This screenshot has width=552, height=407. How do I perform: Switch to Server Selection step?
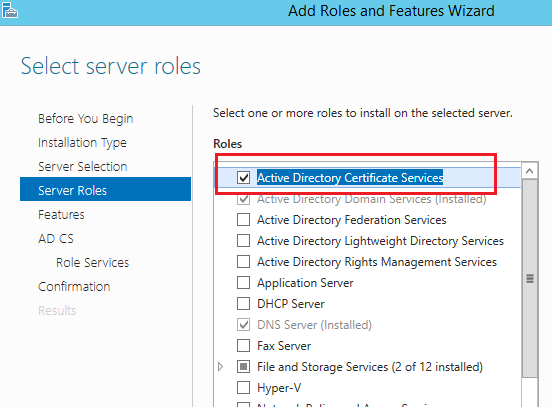coord(82,167)
